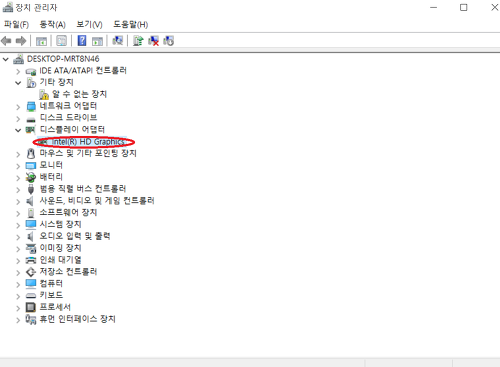The height and width of the screenshot is (367, 500).
Task: Open the 보기(V) menu
Action: 89,24
